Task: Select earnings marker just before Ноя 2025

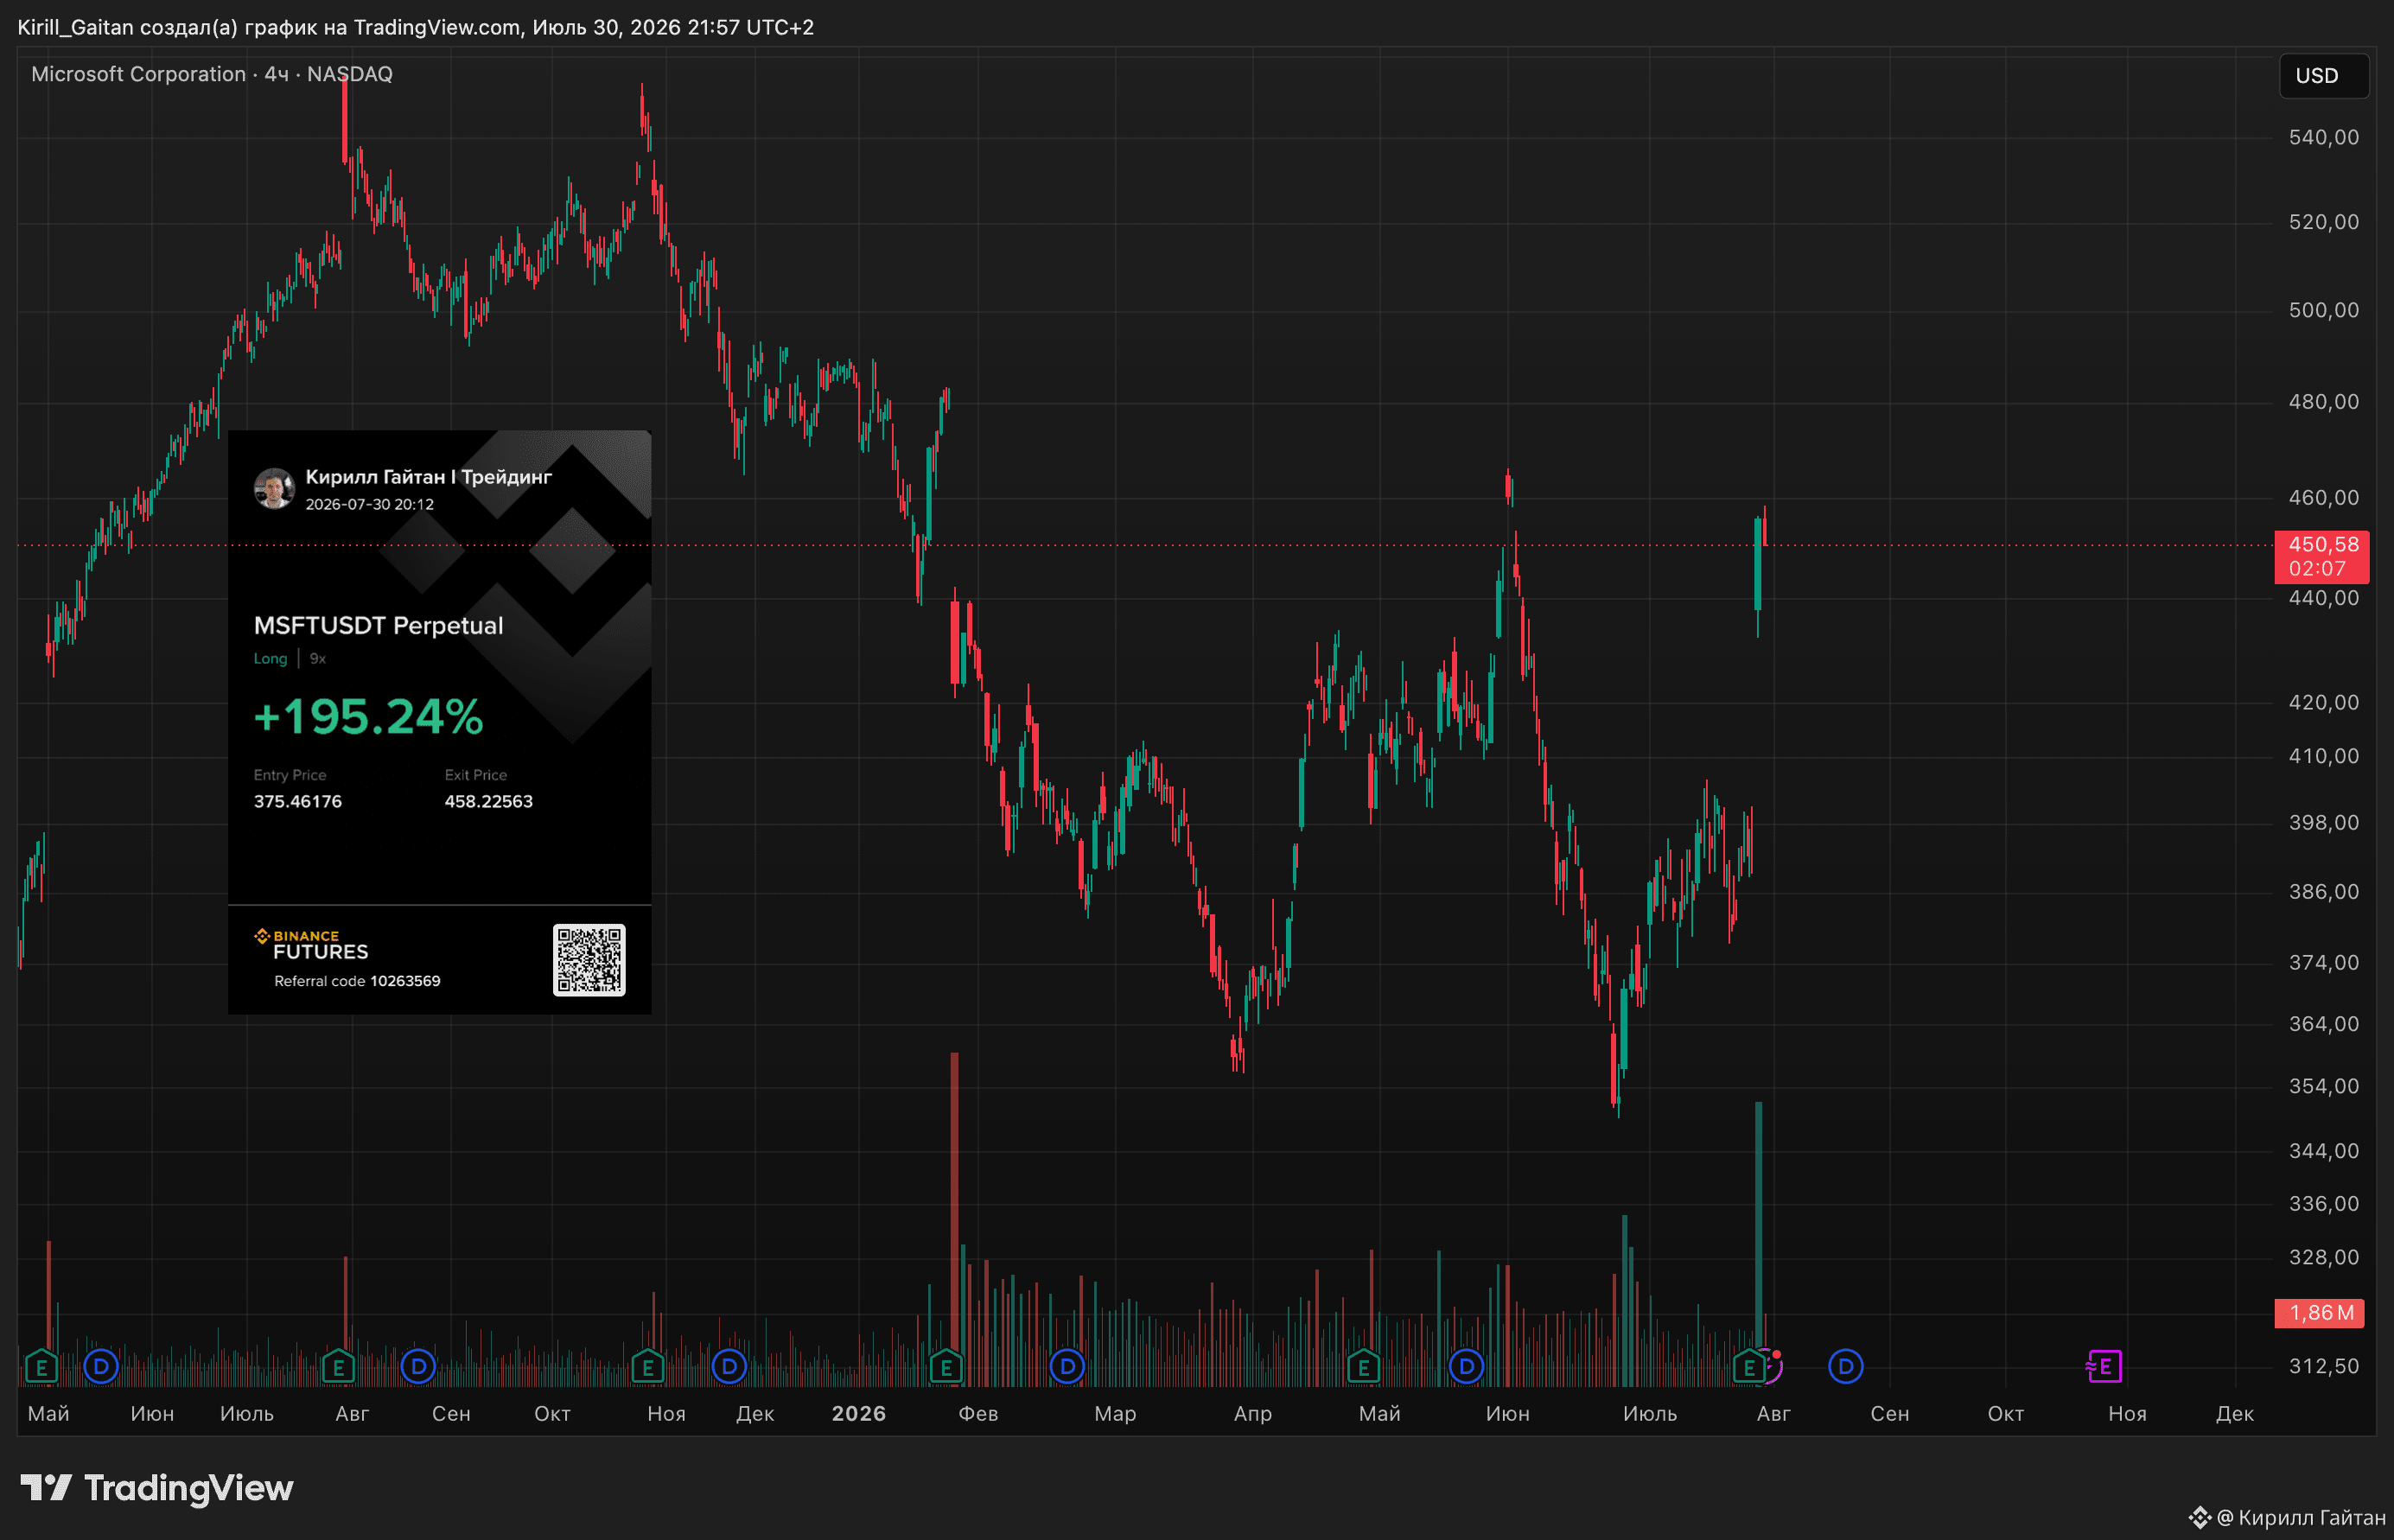Action: pos(648,1366)
